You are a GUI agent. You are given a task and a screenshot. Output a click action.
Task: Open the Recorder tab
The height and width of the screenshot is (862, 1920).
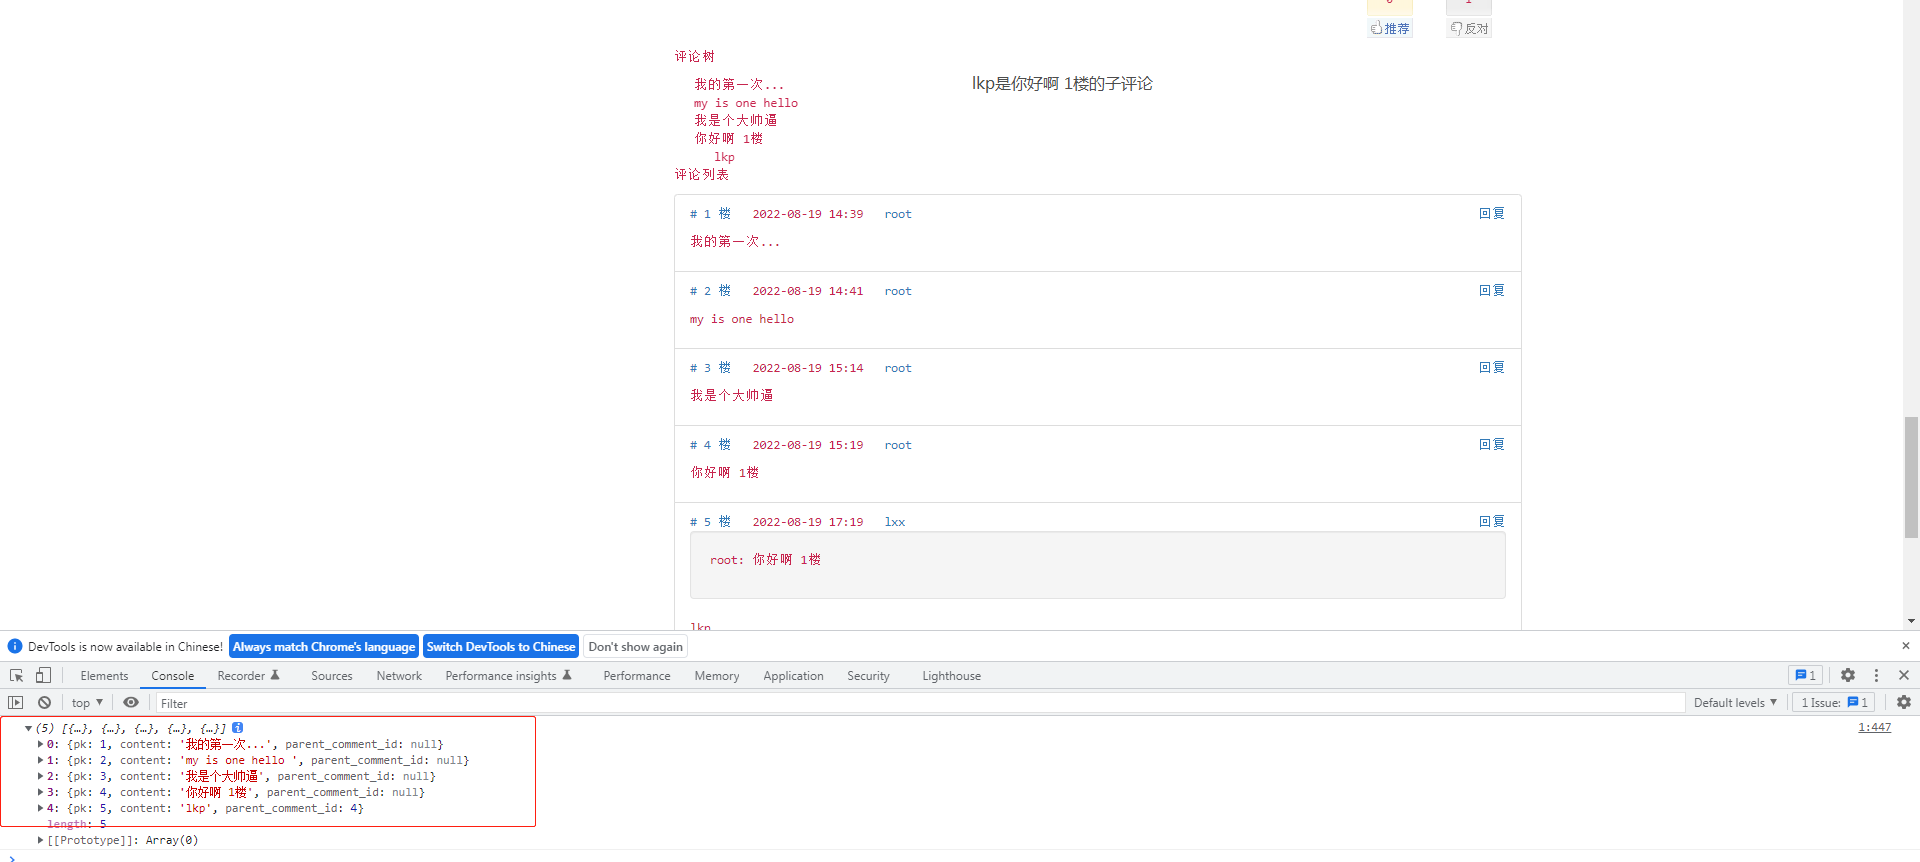coord(248,676)
